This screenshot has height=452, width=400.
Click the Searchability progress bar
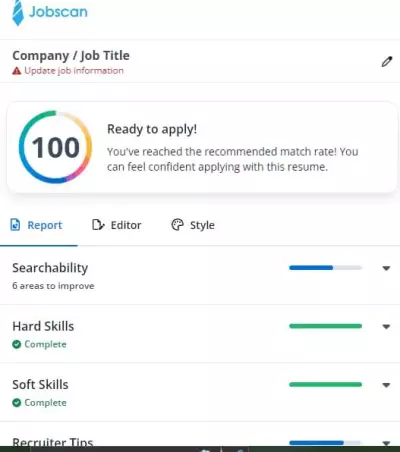click(x=325, y=268)
